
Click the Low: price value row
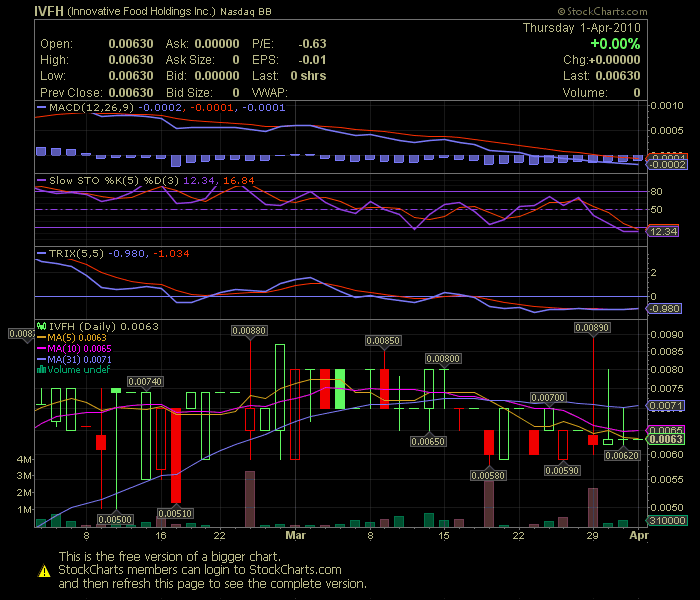(96, 76)
